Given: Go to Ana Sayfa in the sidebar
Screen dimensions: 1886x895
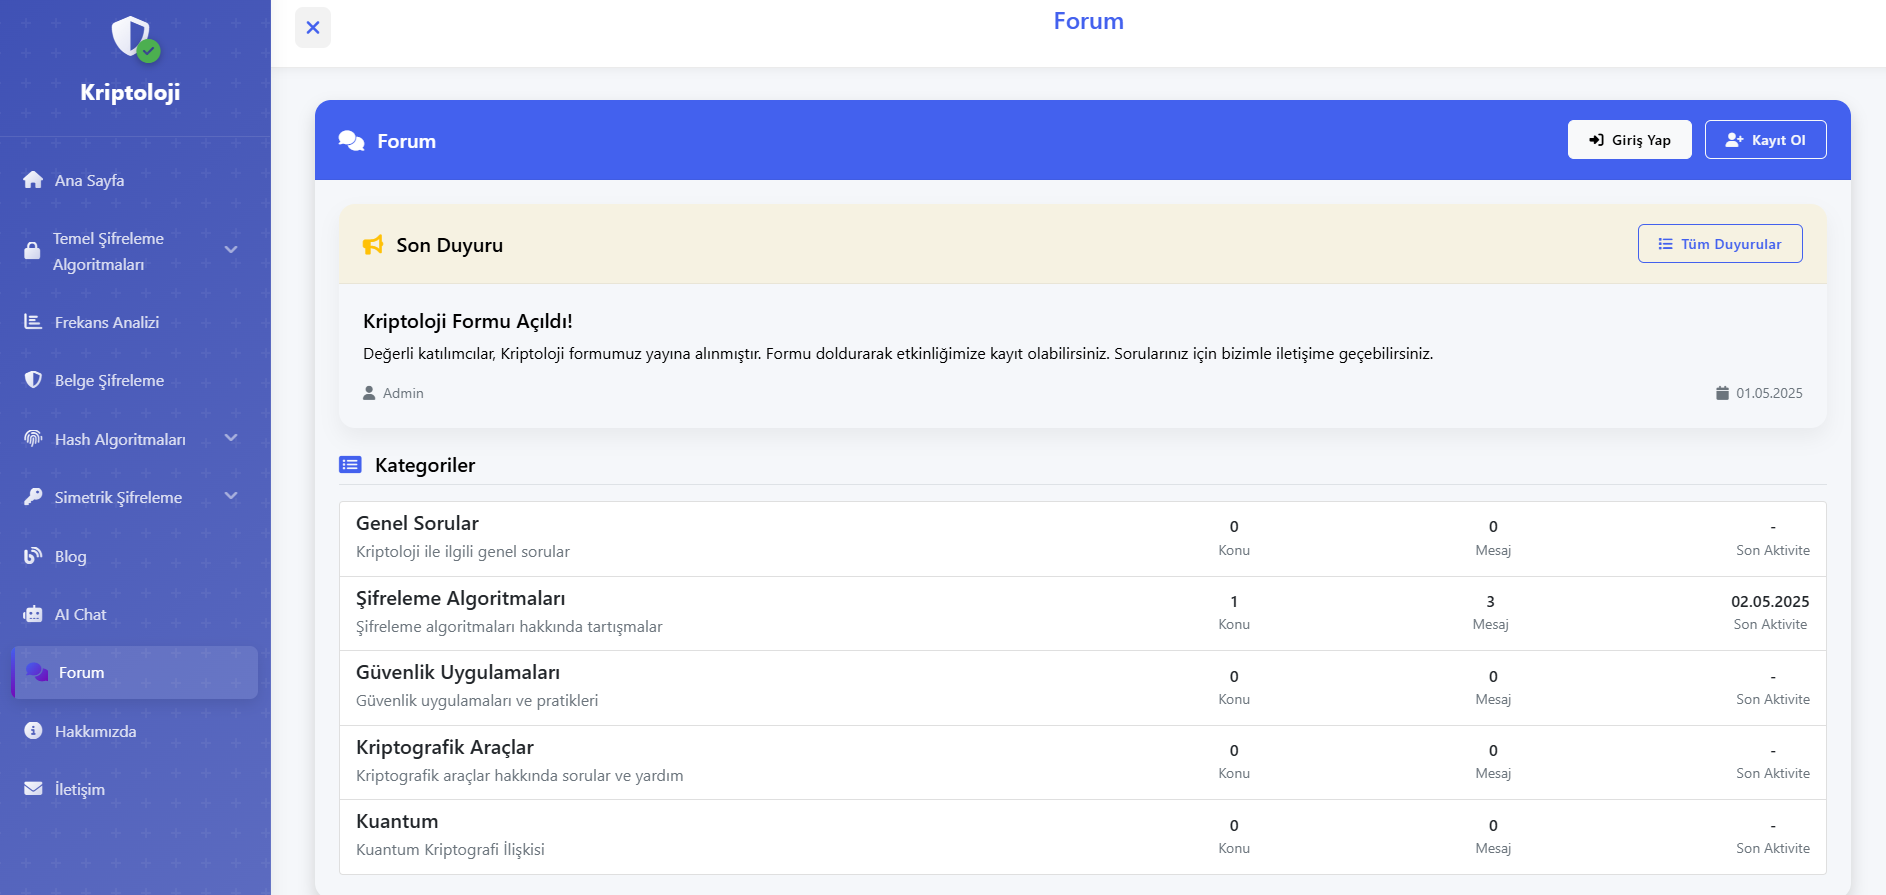Looking at the screenshot, I should [89, 181].
